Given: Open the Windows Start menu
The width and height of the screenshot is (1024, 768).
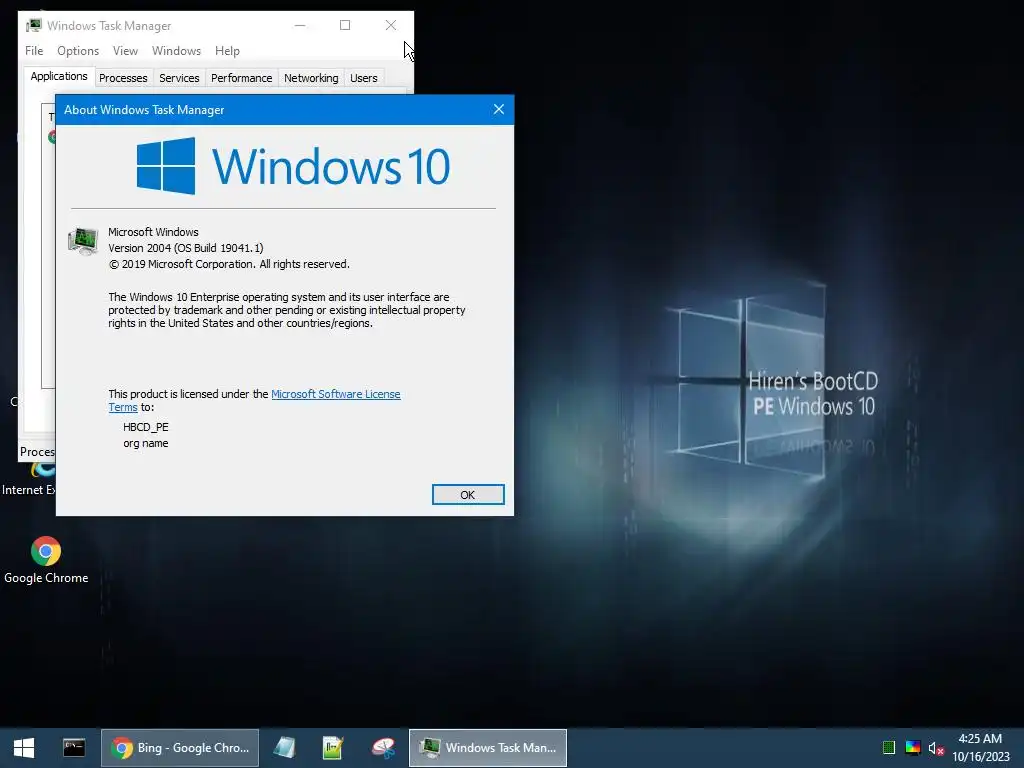Looking at the screenshot, I should [x=24, y=748].
